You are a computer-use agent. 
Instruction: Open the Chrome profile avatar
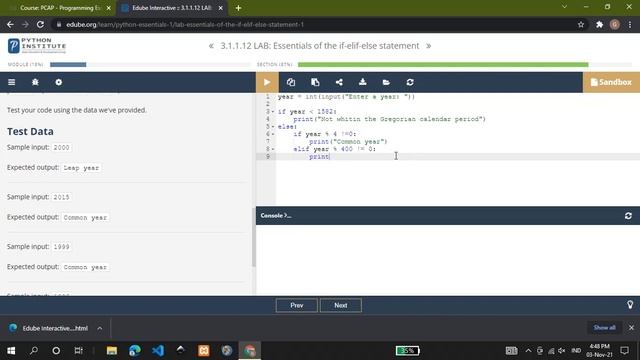tap(615, 24)
